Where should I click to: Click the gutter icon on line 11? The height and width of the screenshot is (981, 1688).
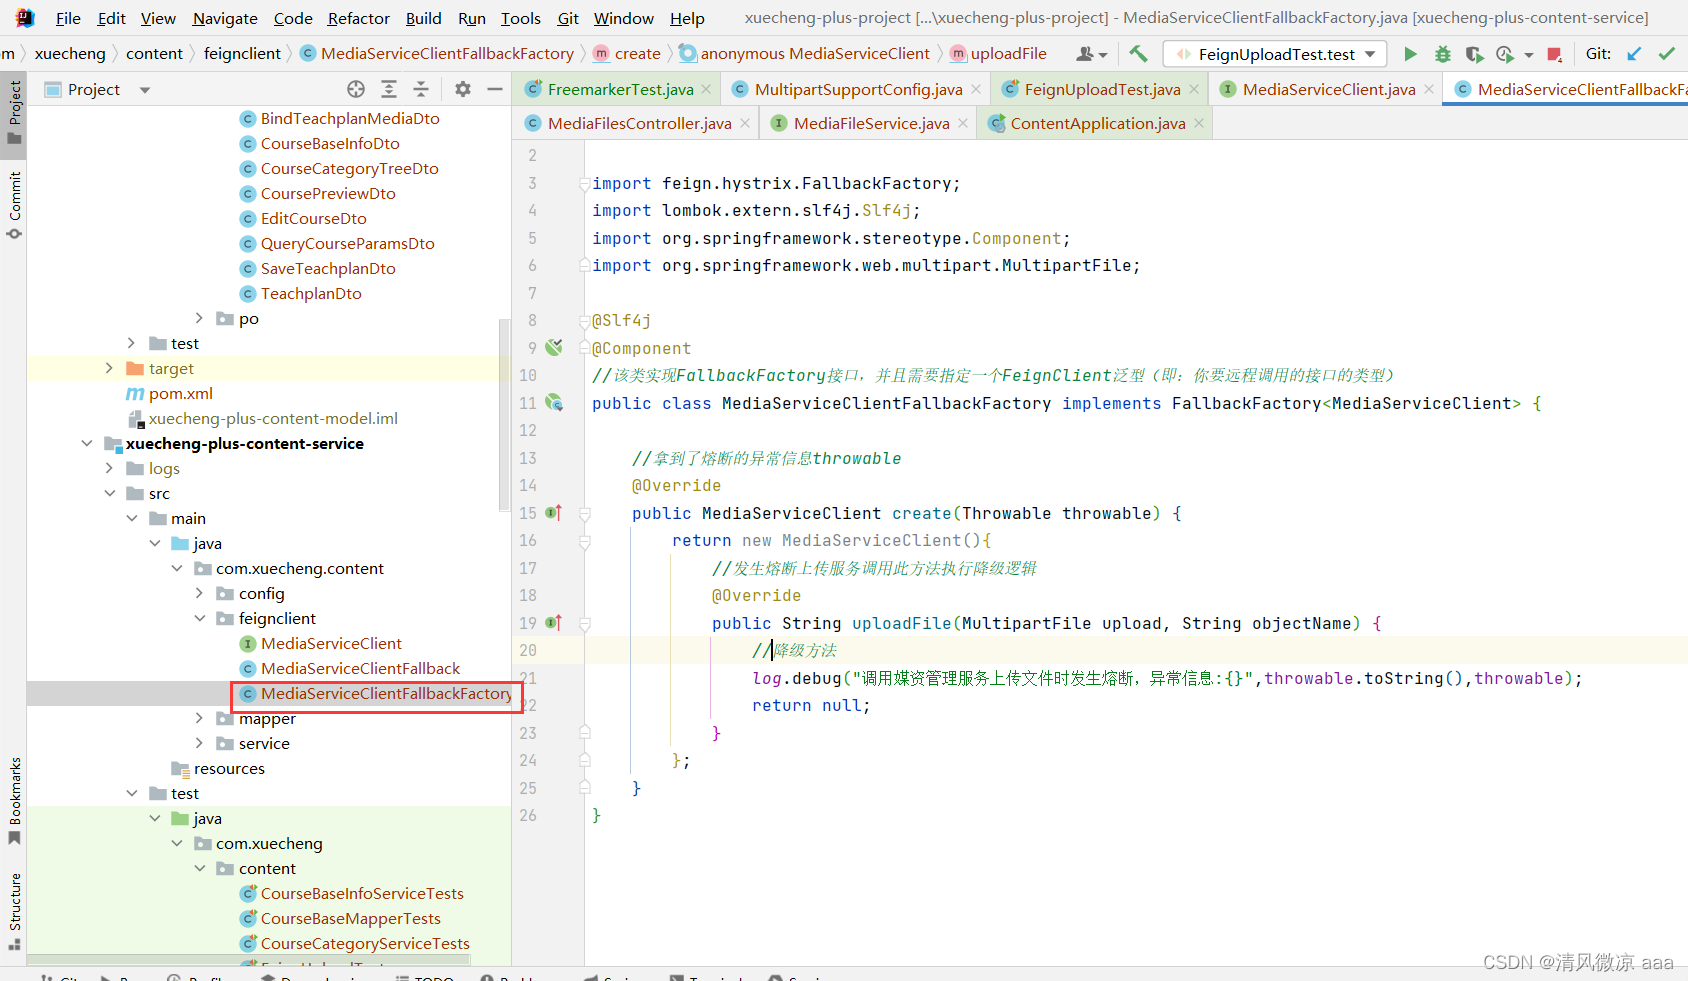coord(554,403)
